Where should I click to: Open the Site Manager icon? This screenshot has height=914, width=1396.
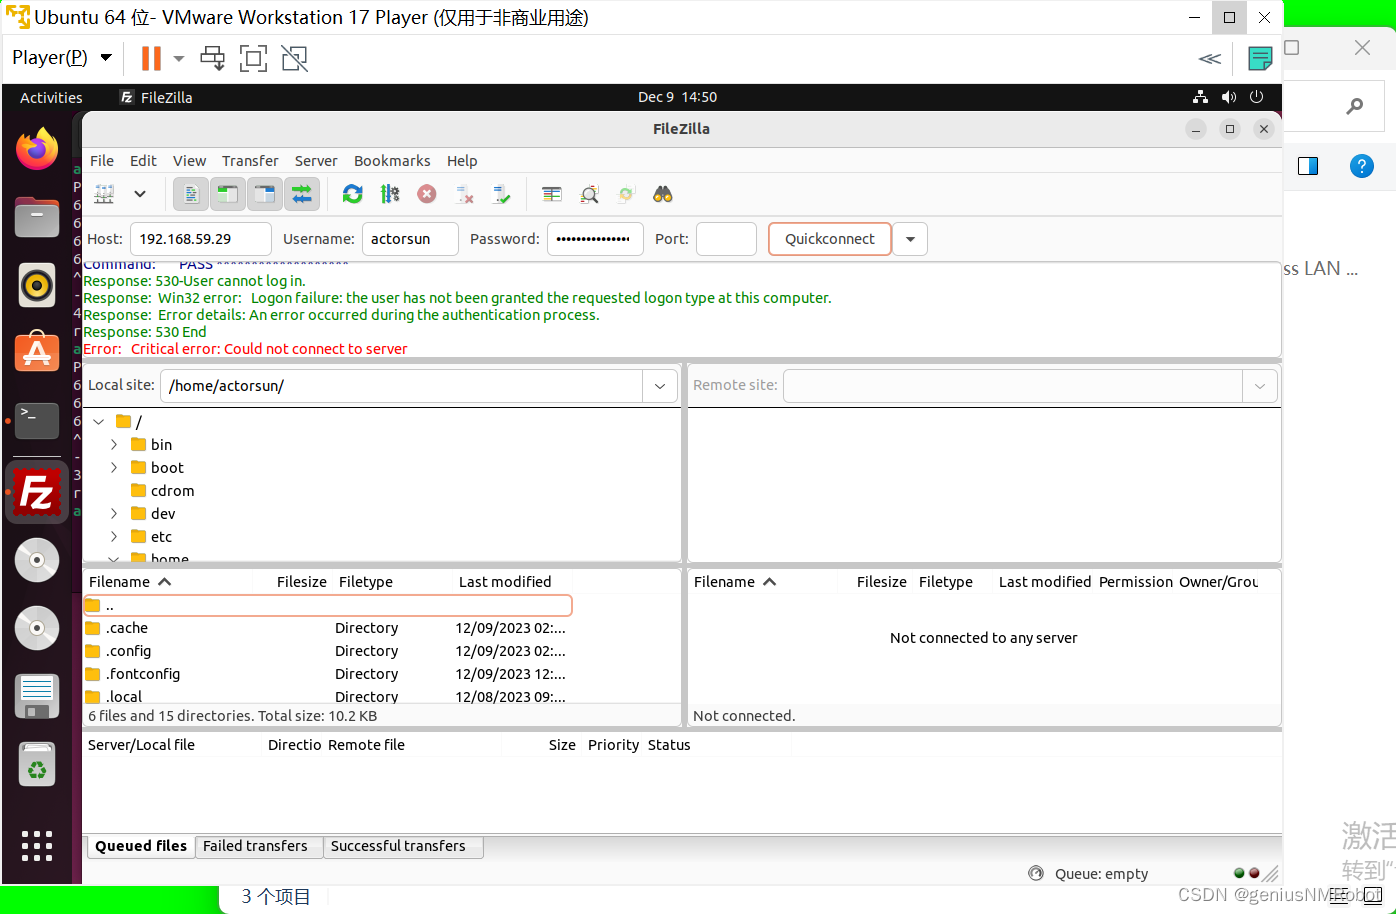tap(104, 194)
